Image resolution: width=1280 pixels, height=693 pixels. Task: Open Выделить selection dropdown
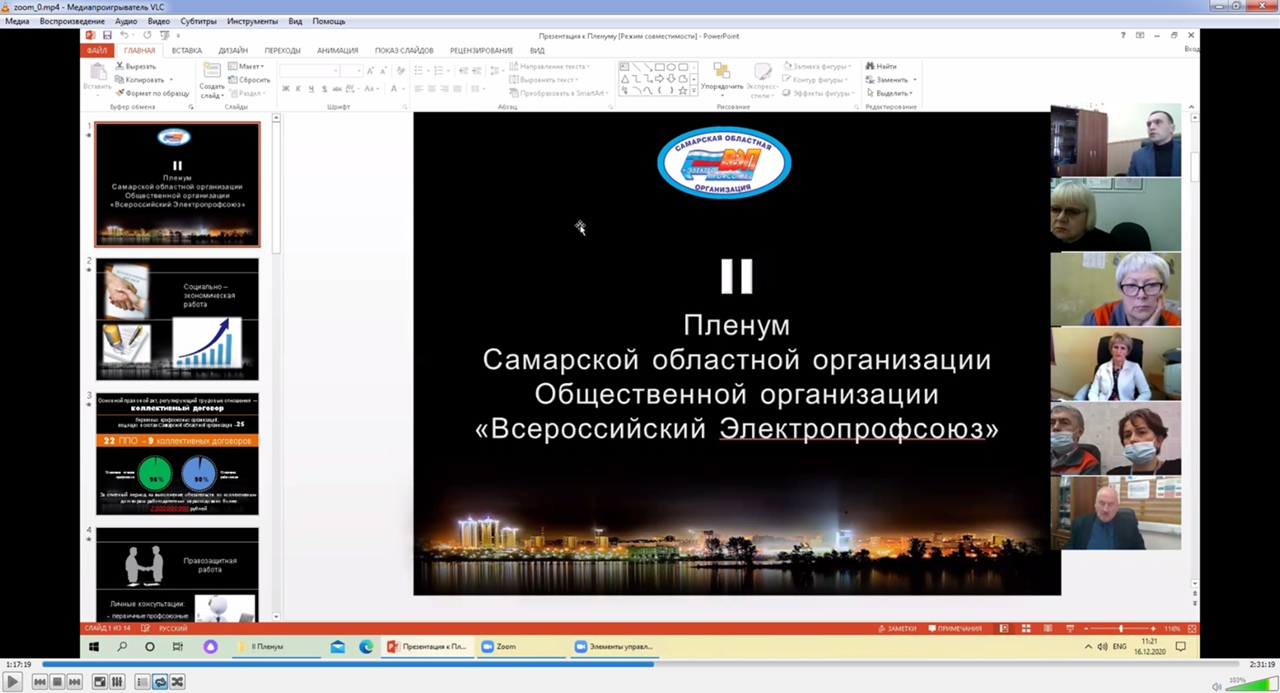(888, 93)
